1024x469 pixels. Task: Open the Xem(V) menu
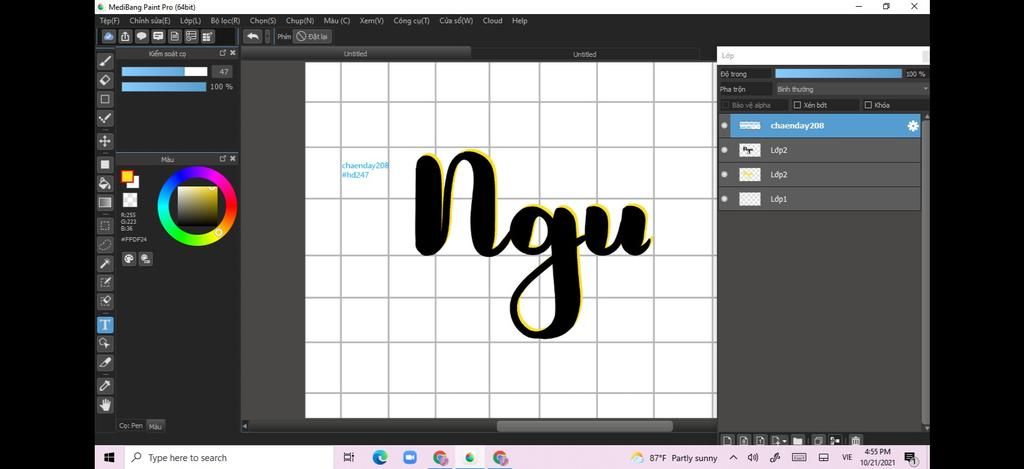[372, 21]
